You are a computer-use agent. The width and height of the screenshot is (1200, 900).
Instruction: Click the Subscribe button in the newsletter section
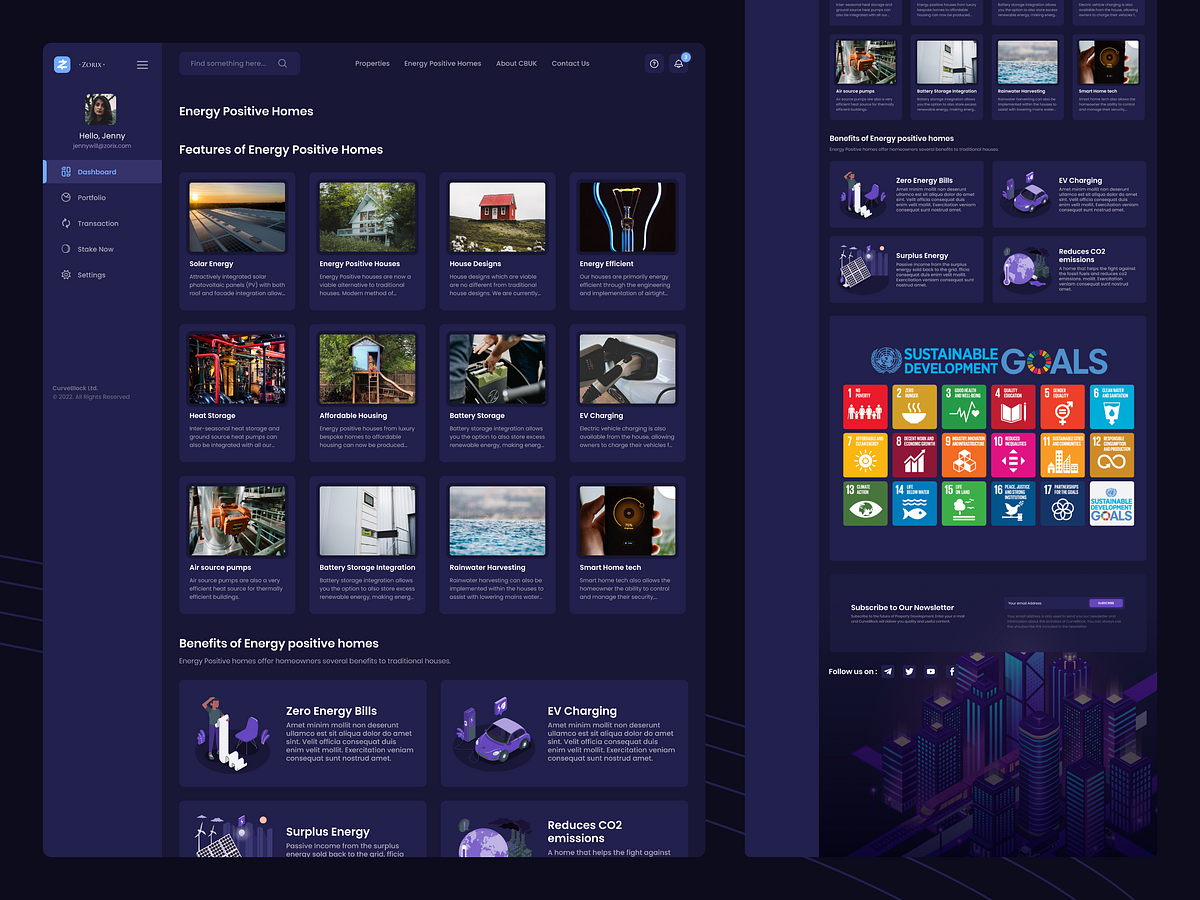coord(1107,603)
